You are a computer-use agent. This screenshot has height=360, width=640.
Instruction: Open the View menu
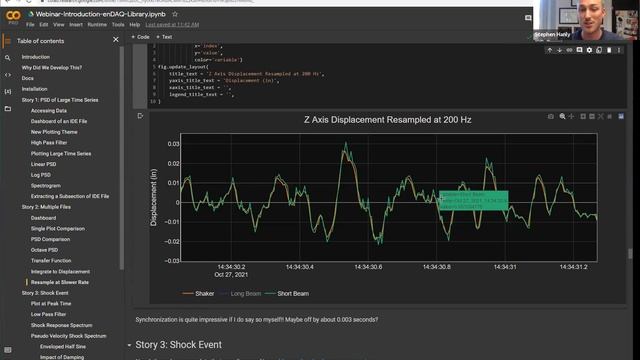pos(58,25)
